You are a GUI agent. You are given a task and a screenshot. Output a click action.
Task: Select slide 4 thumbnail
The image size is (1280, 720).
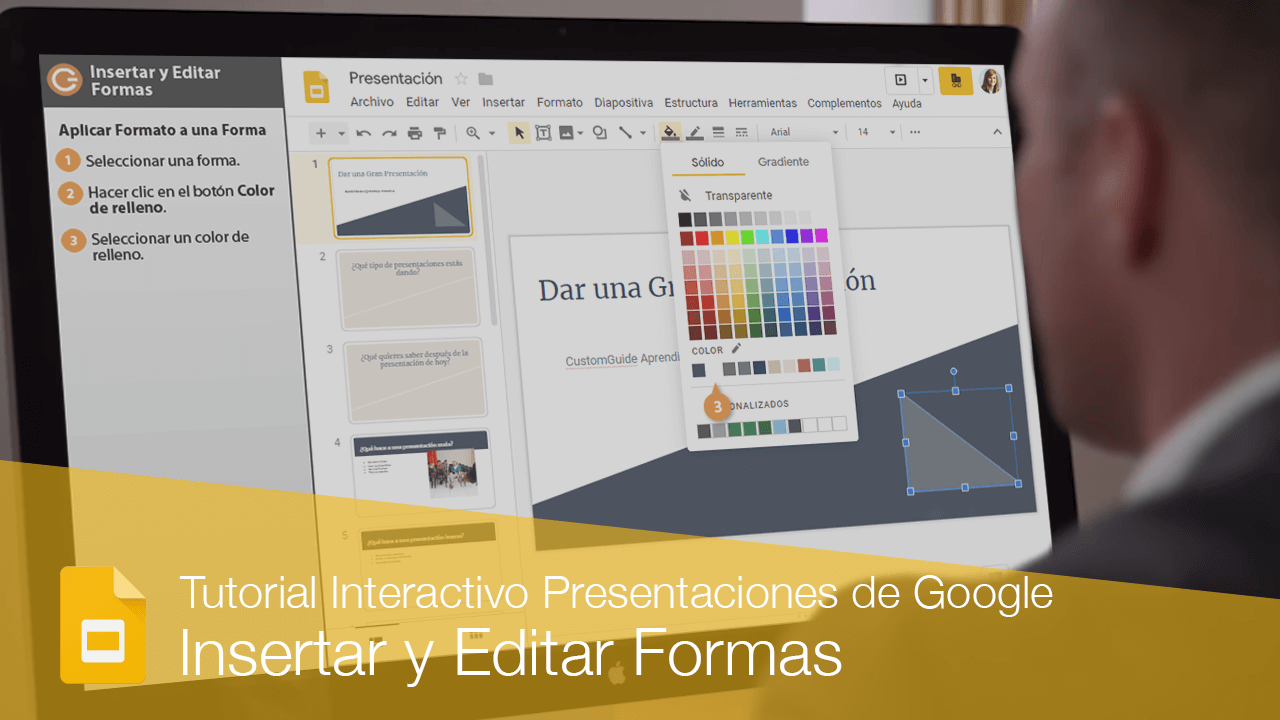pyautogui.click(x=422, y=471)
